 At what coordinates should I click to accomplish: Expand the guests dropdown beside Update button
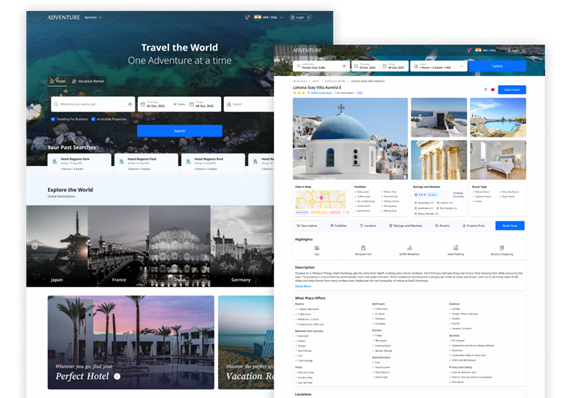click(x=461, y=66)
